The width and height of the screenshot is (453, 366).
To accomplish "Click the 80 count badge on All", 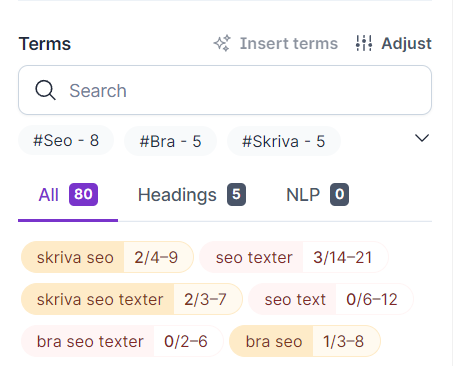I will [x=83, y=194].
